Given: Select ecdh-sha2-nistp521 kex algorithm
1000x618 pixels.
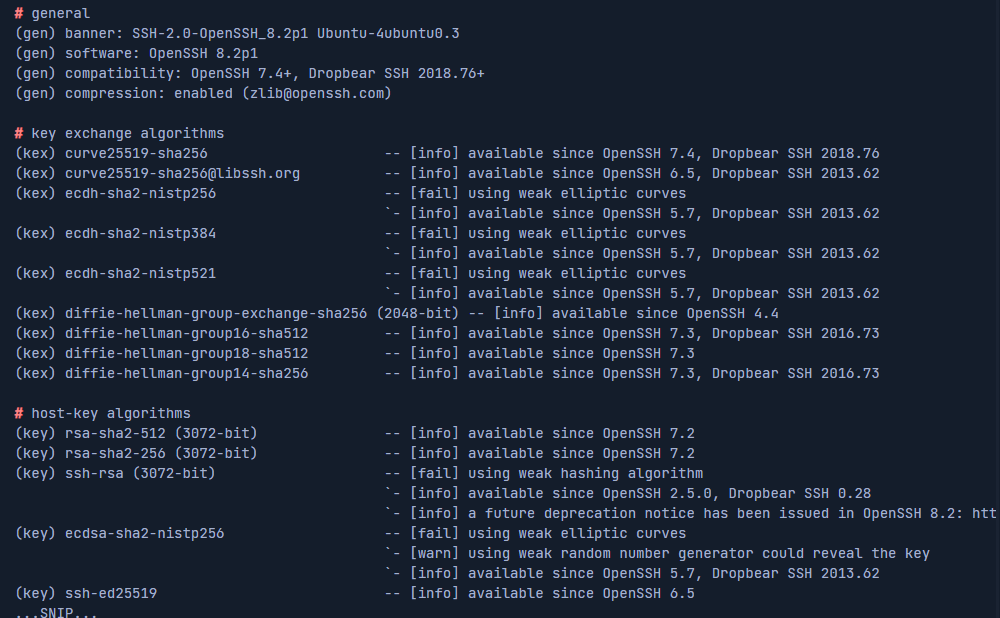Looking at the screenshot, I should pos(140,274).
